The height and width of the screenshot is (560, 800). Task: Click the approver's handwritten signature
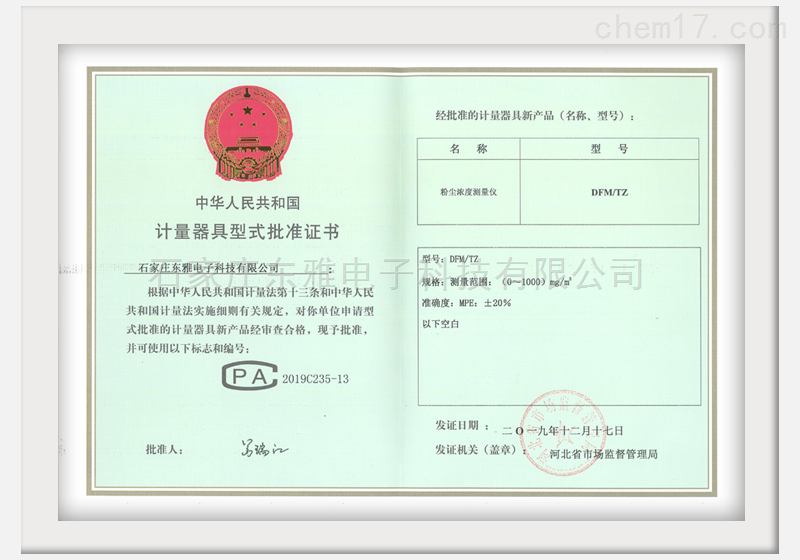click(x=264, y=450)
